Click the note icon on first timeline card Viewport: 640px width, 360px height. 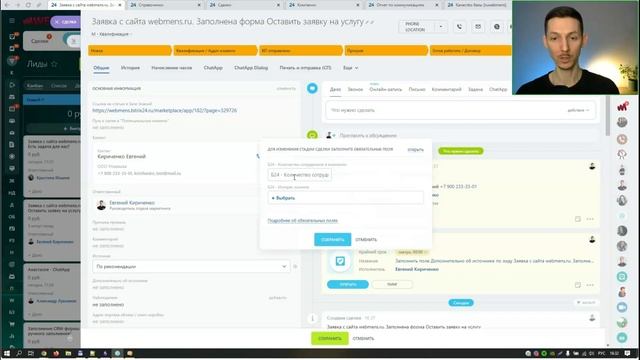pyautogui.click(x=578, y=219)
